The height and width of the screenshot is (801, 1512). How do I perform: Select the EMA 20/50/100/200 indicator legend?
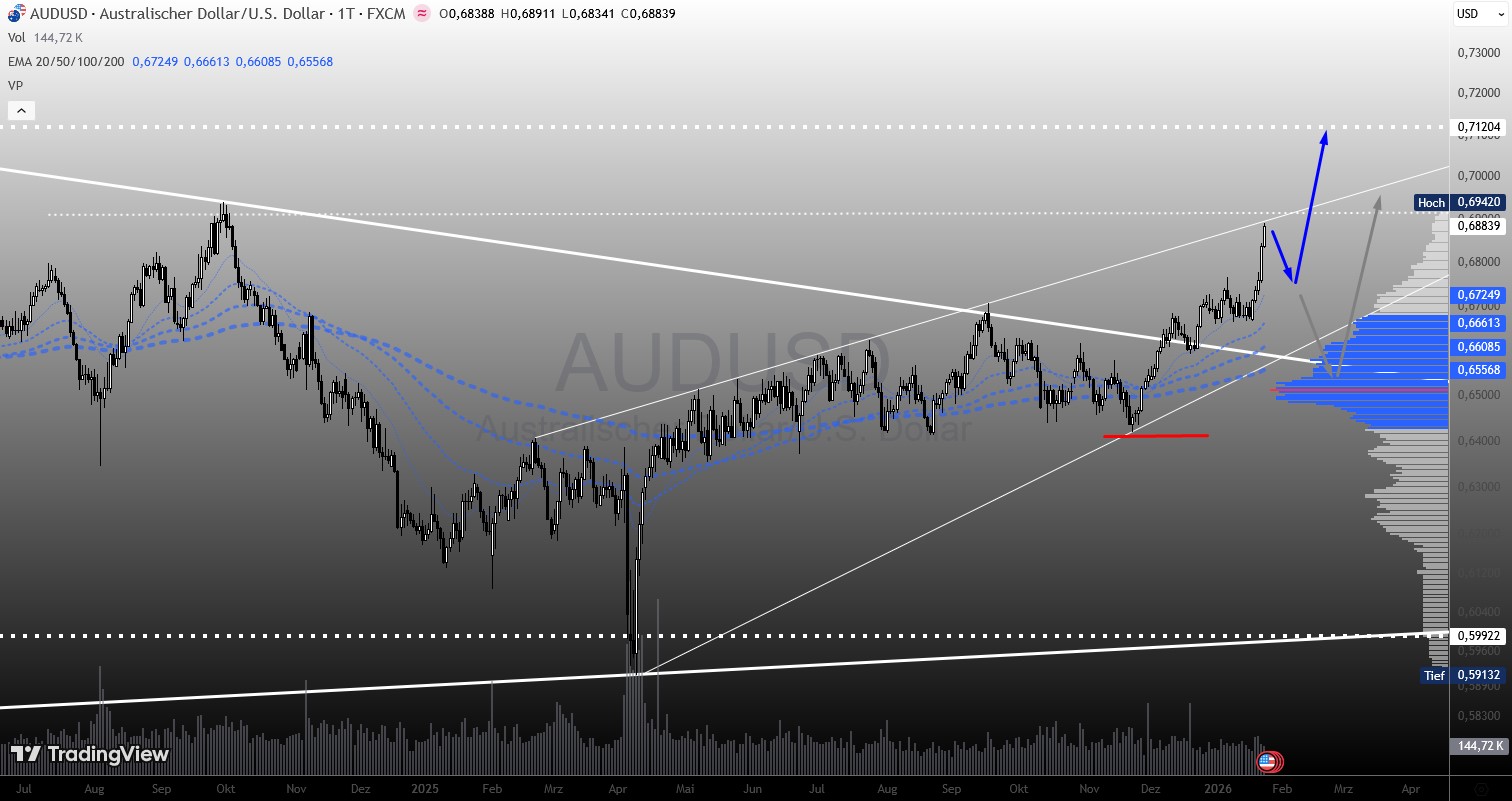[67, 62]
